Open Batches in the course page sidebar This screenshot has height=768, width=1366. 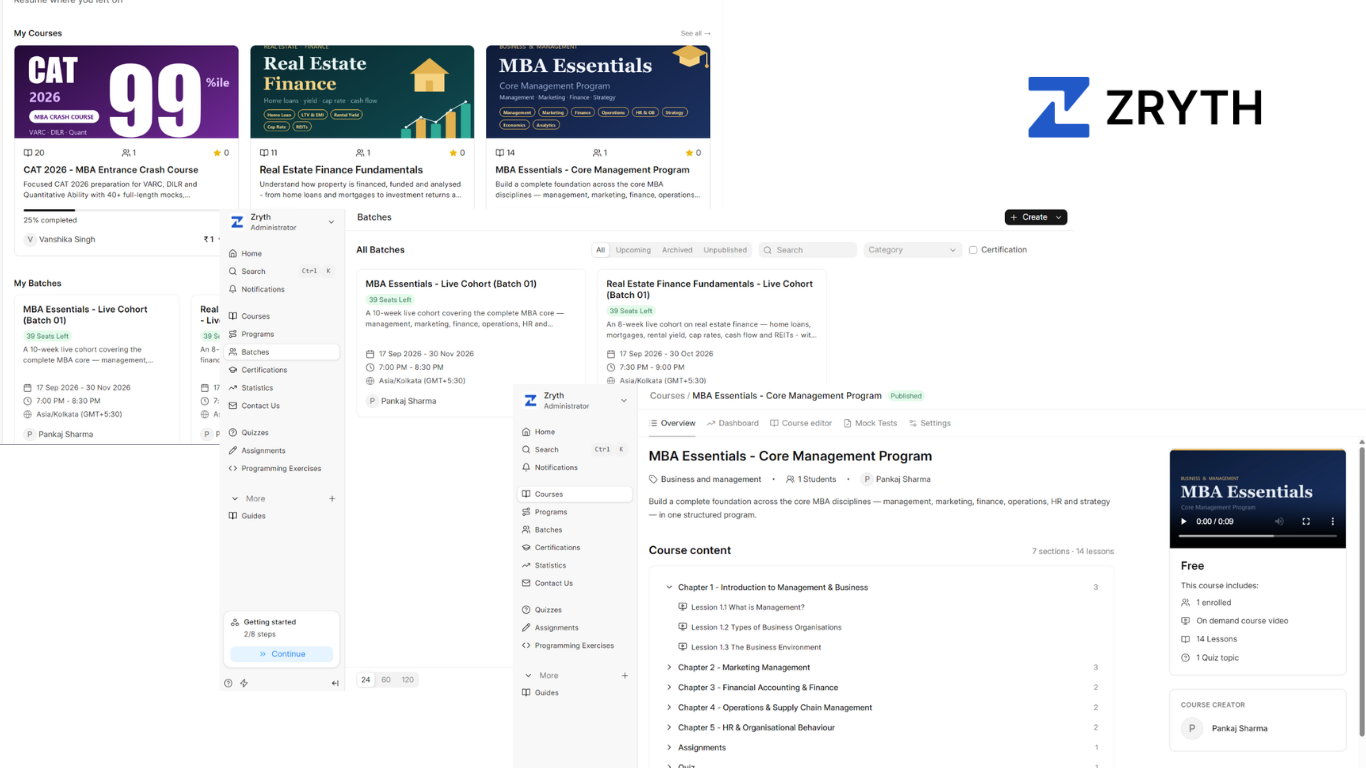(548, 530)
